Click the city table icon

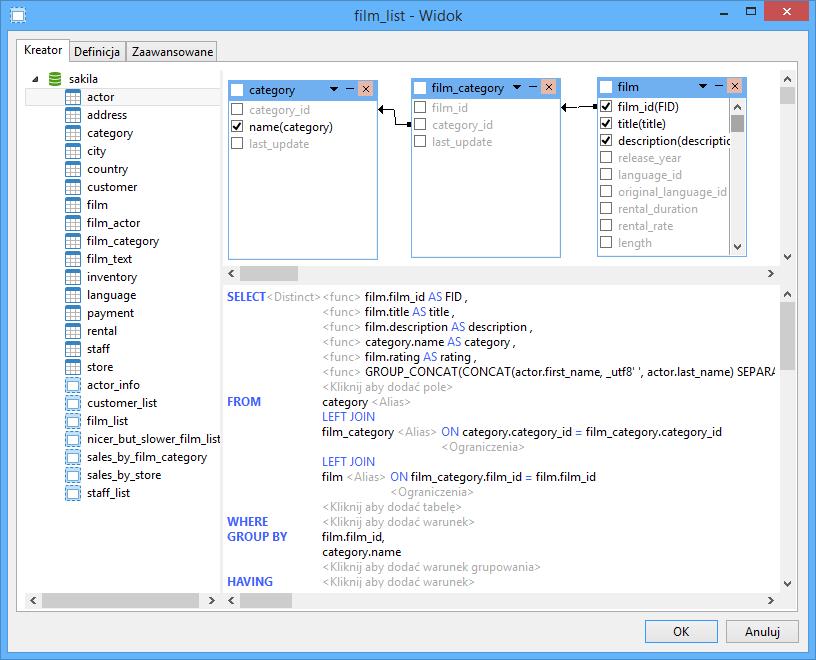point(73,151)
